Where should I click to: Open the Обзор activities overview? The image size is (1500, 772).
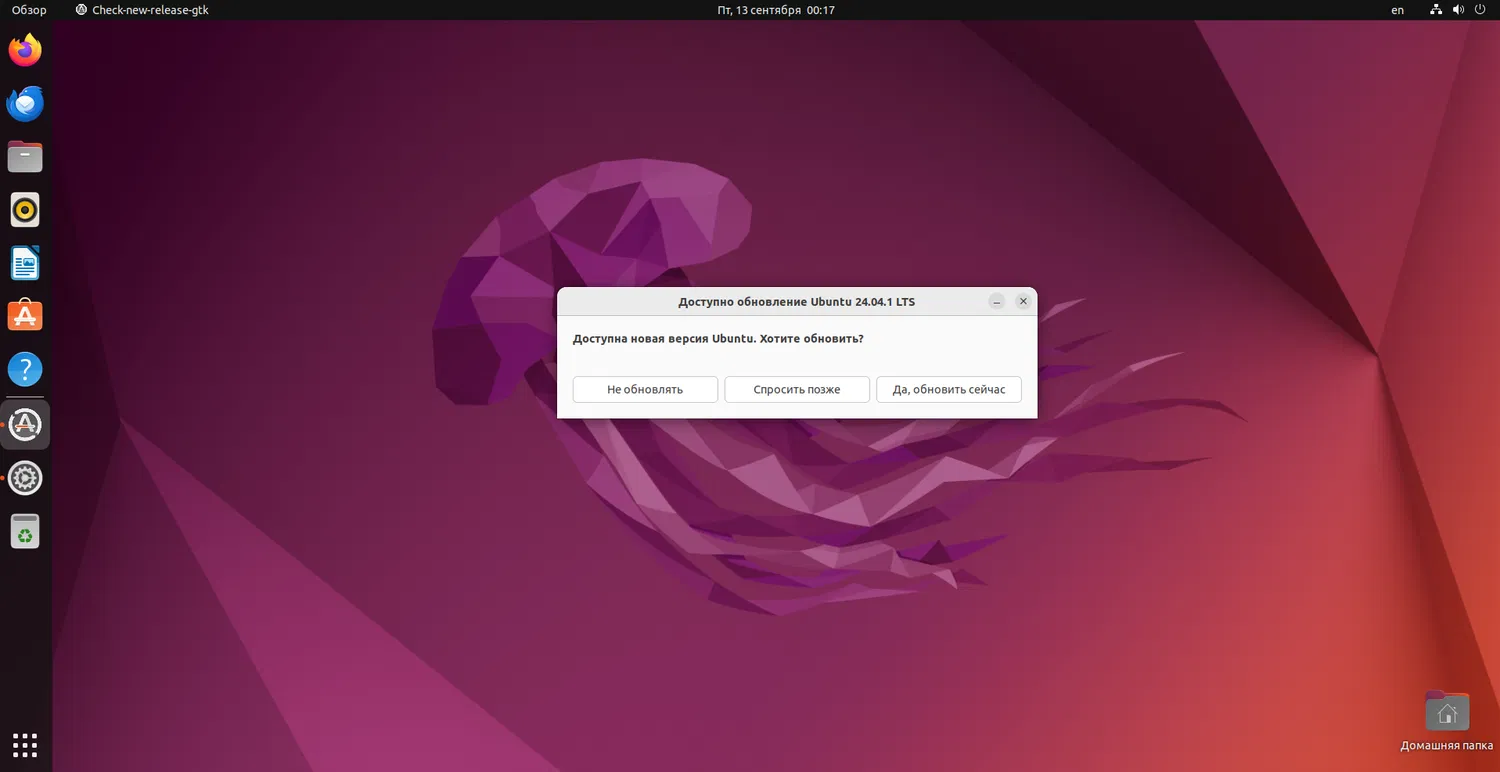(x=29, y=10)
